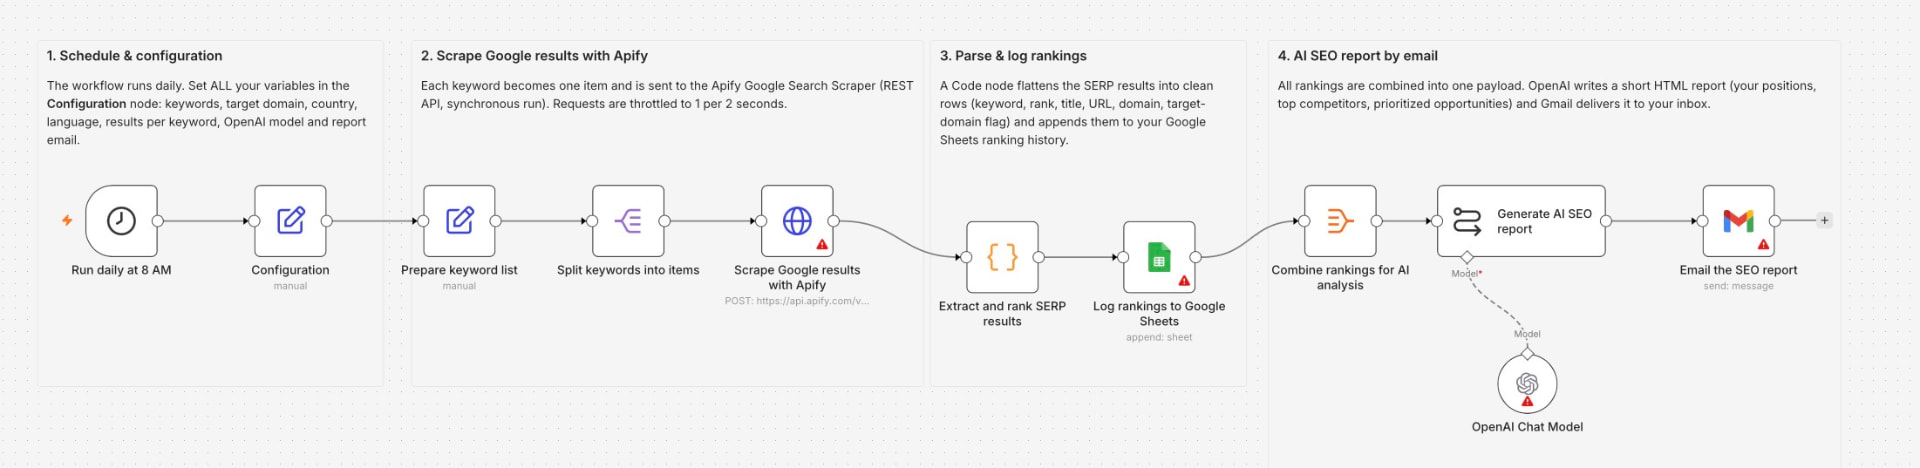Click the label 'Extract and rank SERP results'
The height and width of the screenshot is (468, 1920).
coord(1002,314)
